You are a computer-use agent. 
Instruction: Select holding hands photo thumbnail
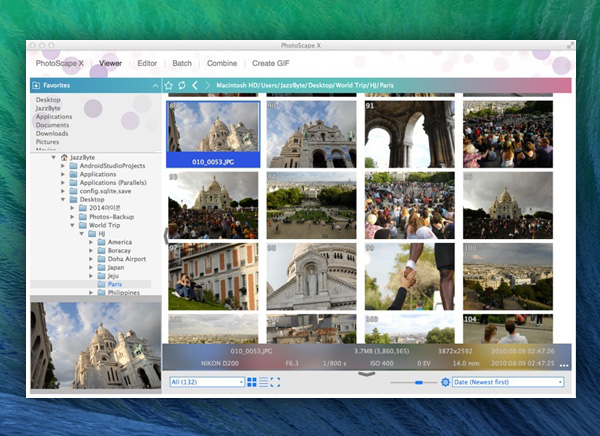pyautogui.click(x=410, y=277)
